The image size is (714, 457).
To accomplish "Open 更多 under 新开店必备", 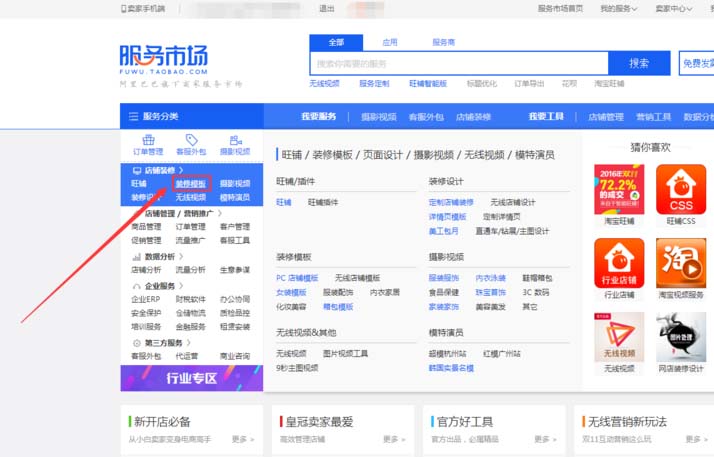I will coord(243,439).
